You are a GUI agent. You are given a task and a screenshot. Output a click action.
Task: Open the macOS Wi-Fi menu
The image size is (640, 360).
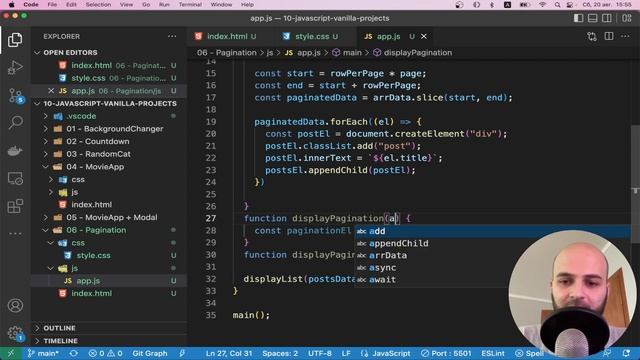(x=542, y=4)
